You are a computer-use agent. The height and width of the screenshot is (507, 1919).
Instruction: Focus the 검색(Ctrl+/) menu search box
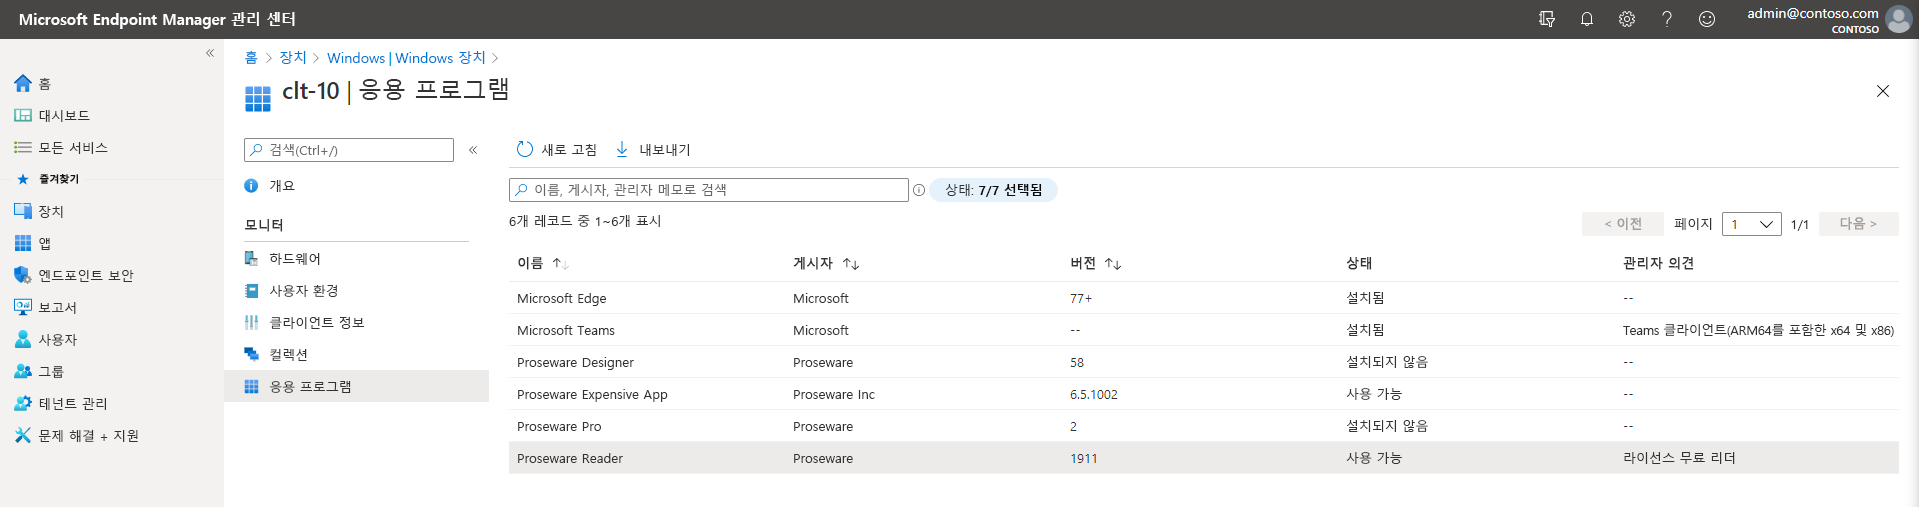349,150
